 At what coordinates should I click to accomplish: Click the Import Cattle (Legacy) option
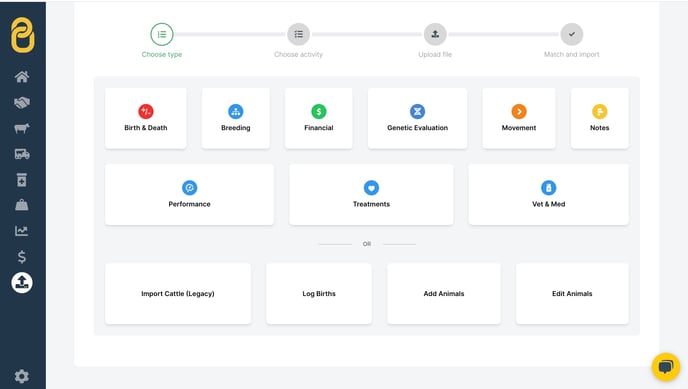coord(178,294)
